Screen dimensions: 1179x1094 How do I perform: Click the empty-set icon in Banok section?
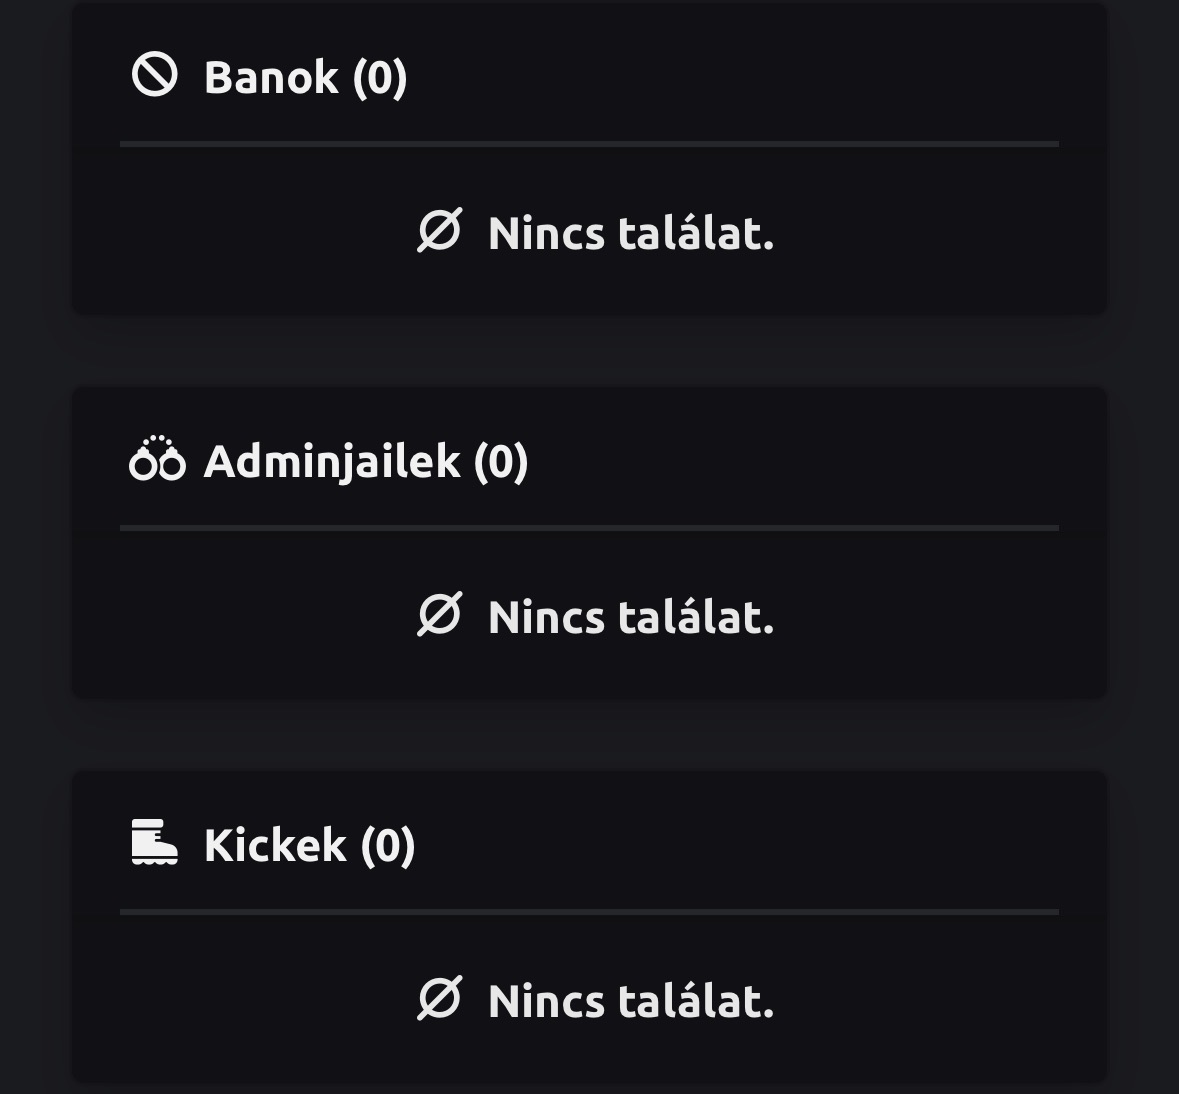click(439, 231)
